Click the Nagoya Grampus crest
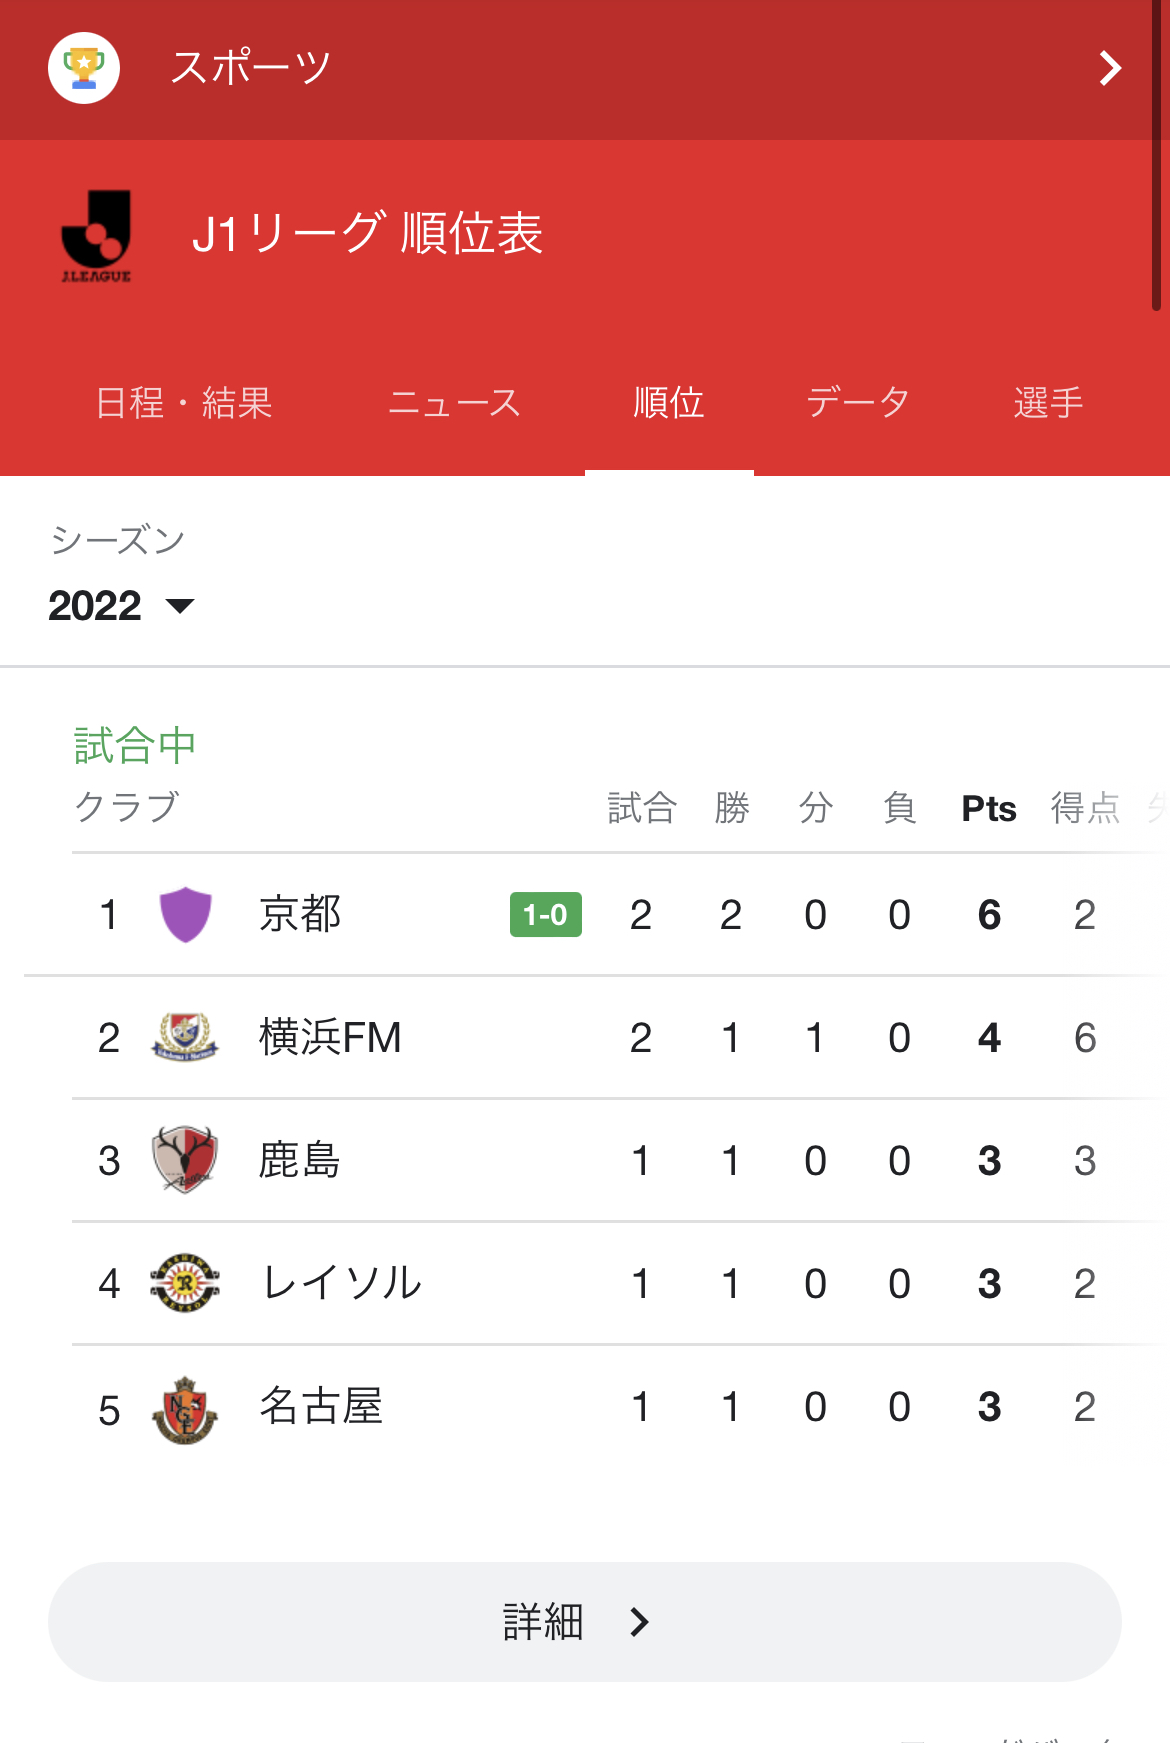This screenshot has width=1170, height=1743. click(x=185, y=1407)
